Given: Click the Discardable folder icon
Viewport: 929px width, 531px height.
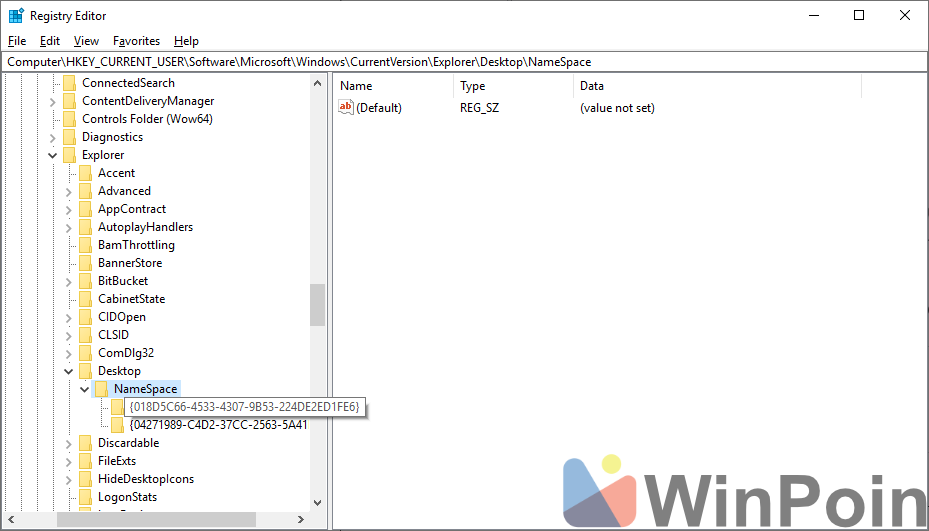Looking at the screenshot, I should [x=85, y=443].
